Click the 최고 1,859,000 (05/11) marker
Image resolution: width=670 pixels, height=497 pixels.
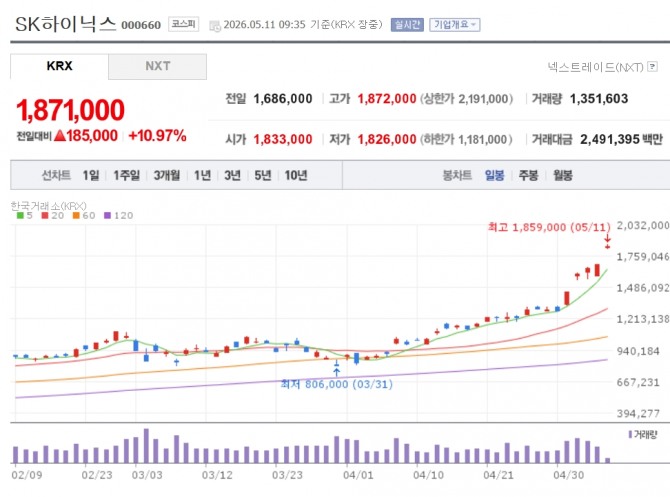pos(549,227)
